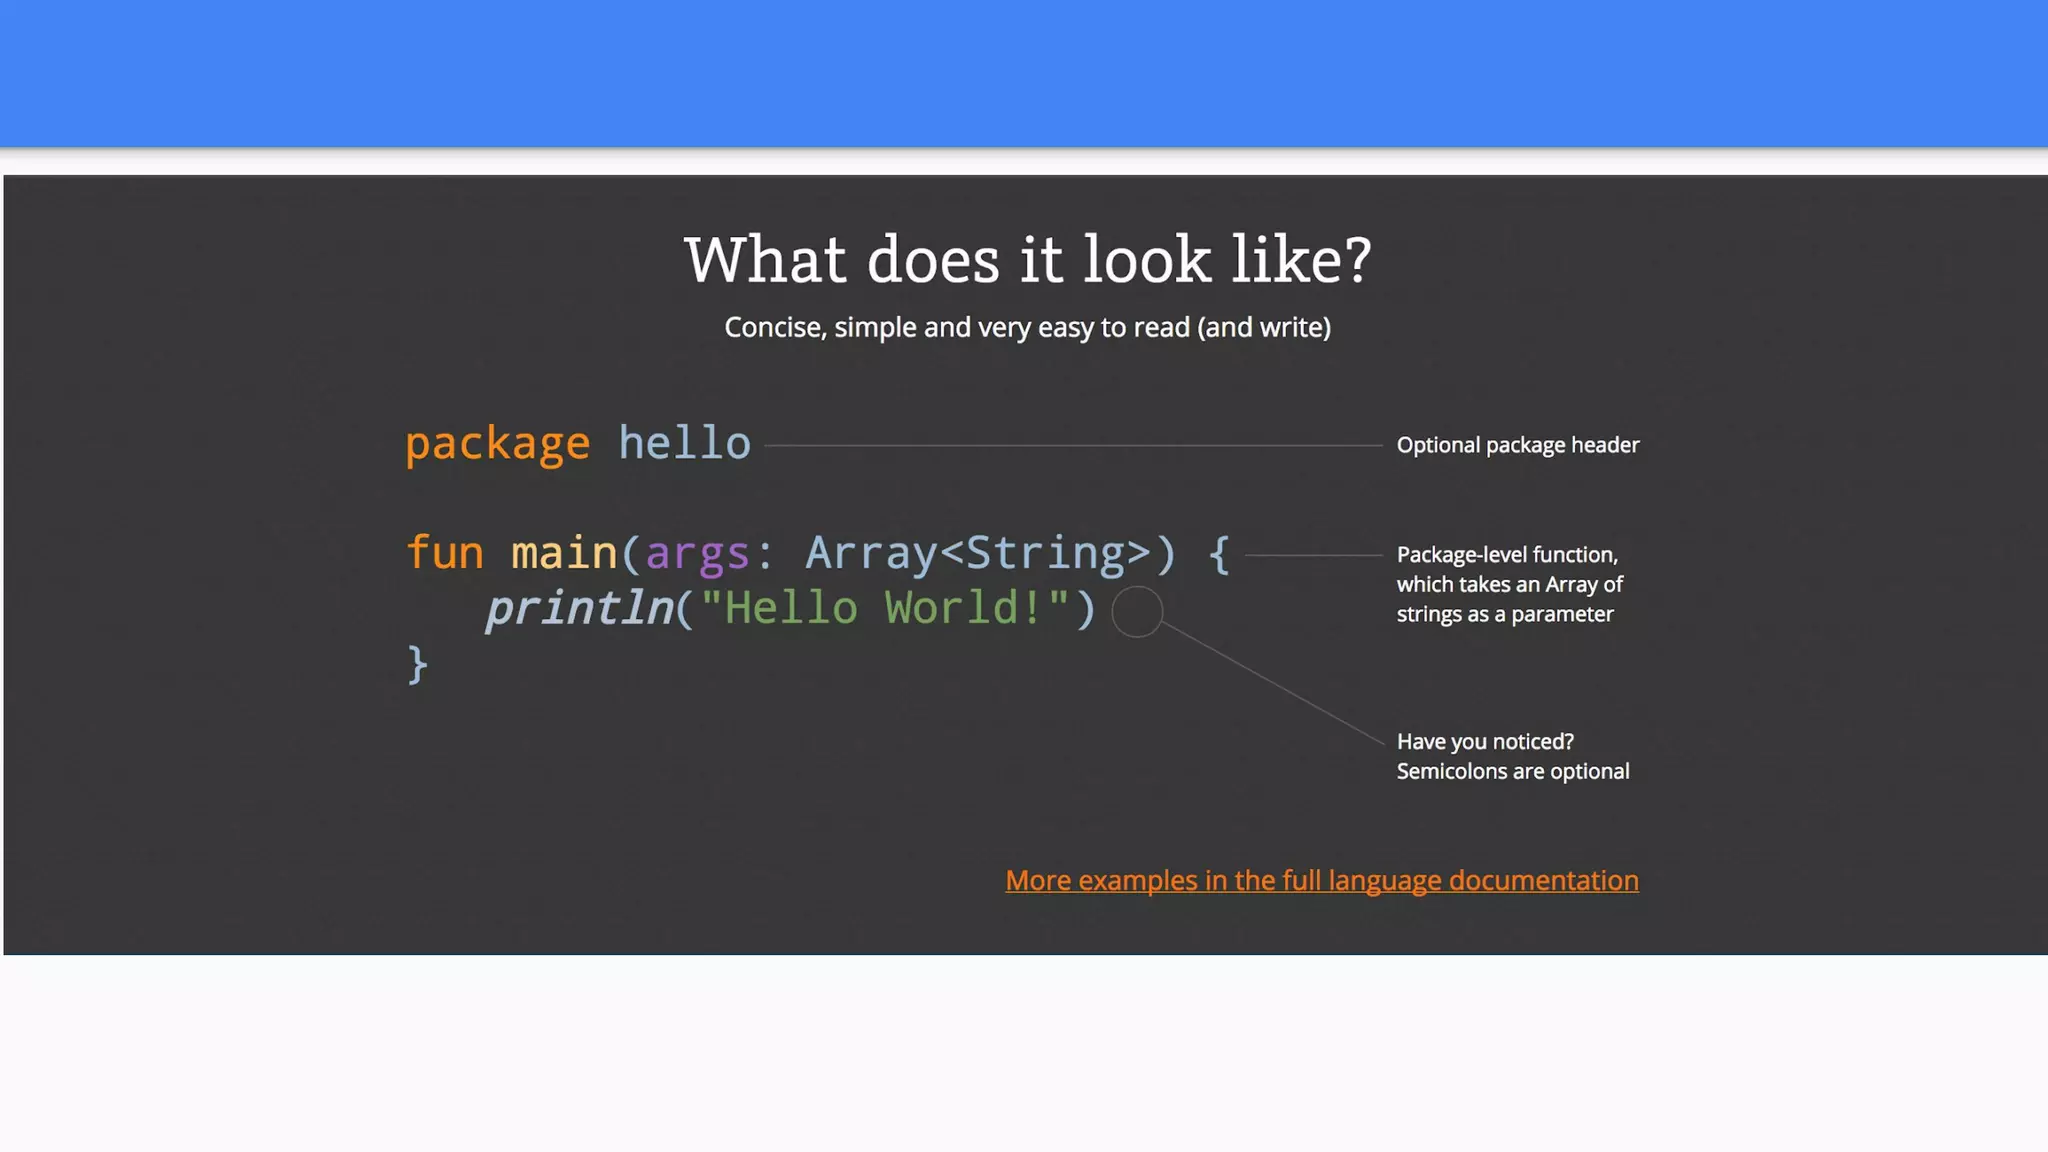
Task: Click the closing curly brace
Action: click(x=417, y=664)
